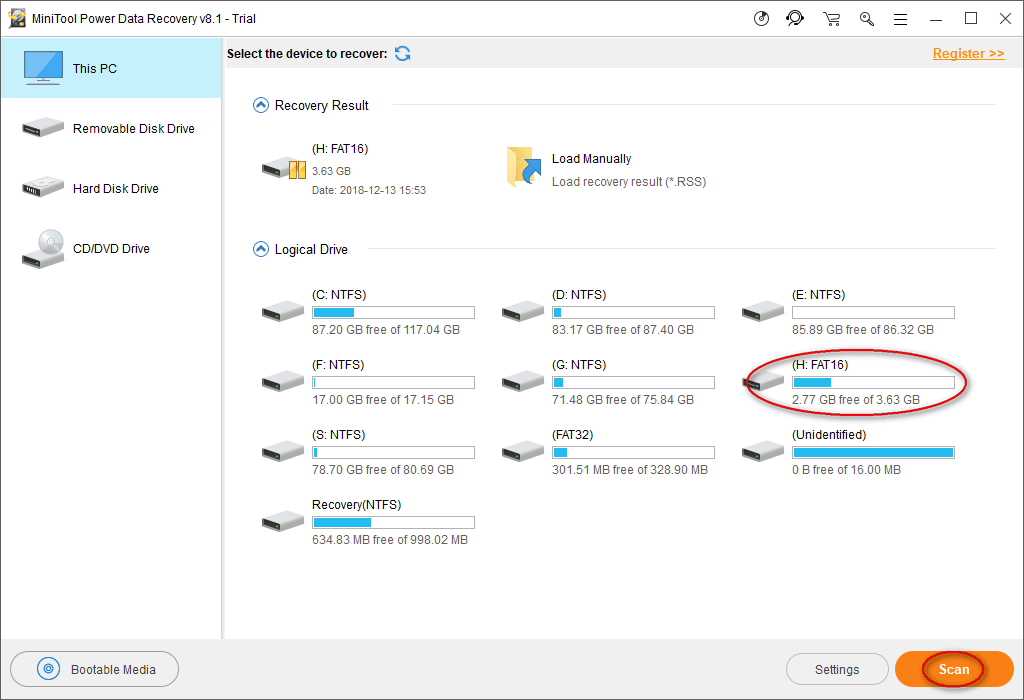Select the C: NTFS drive icon
The height and width of the screenshot is (700, 1024).
click(283, 311)
